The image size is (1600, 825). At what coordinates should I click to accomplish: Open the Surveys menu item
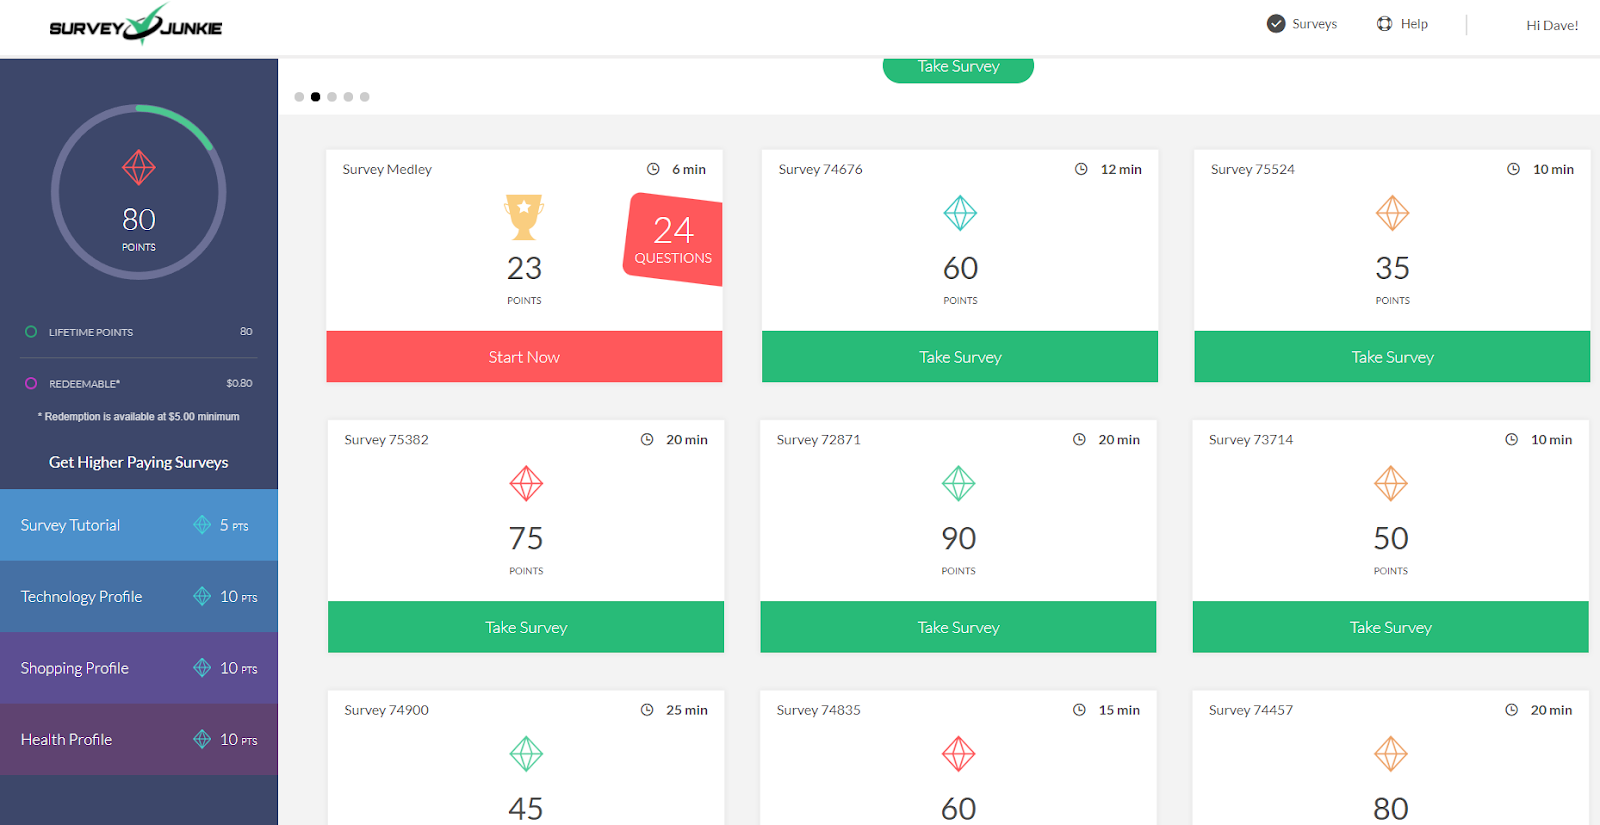click(1302, 24)
